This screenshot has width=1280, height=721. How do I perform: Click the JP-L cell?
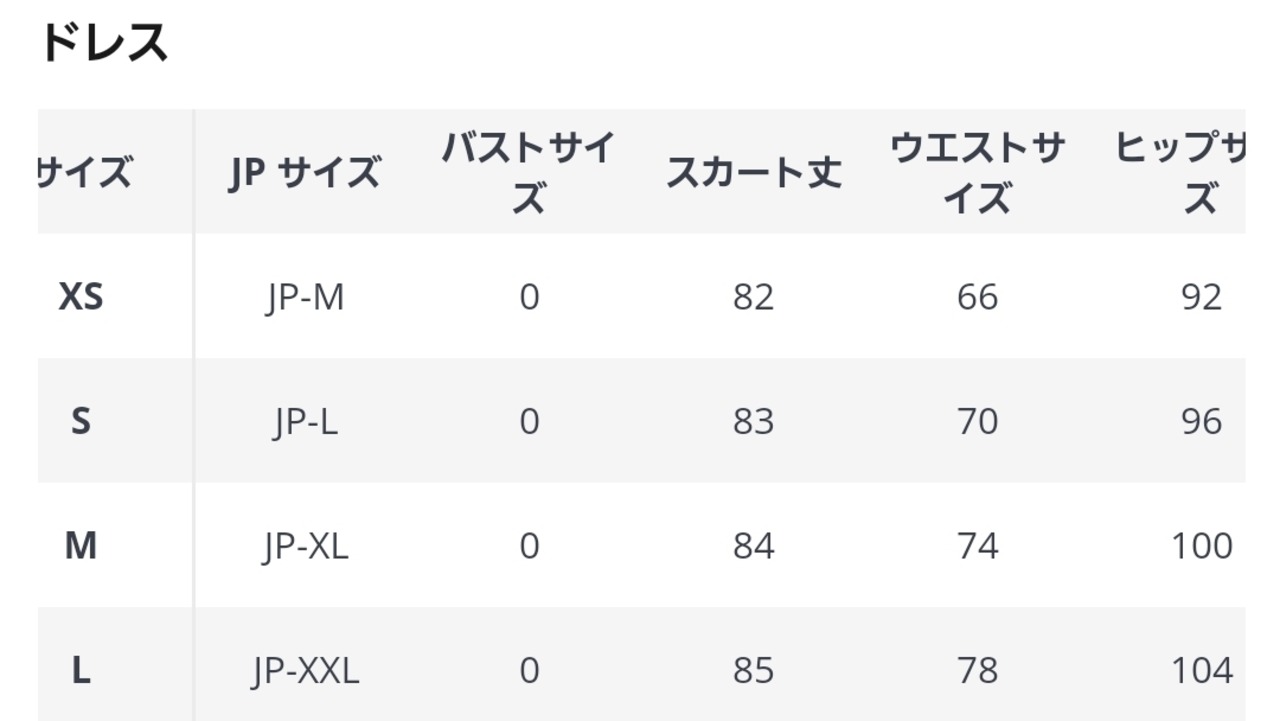[x=305, y=421]
